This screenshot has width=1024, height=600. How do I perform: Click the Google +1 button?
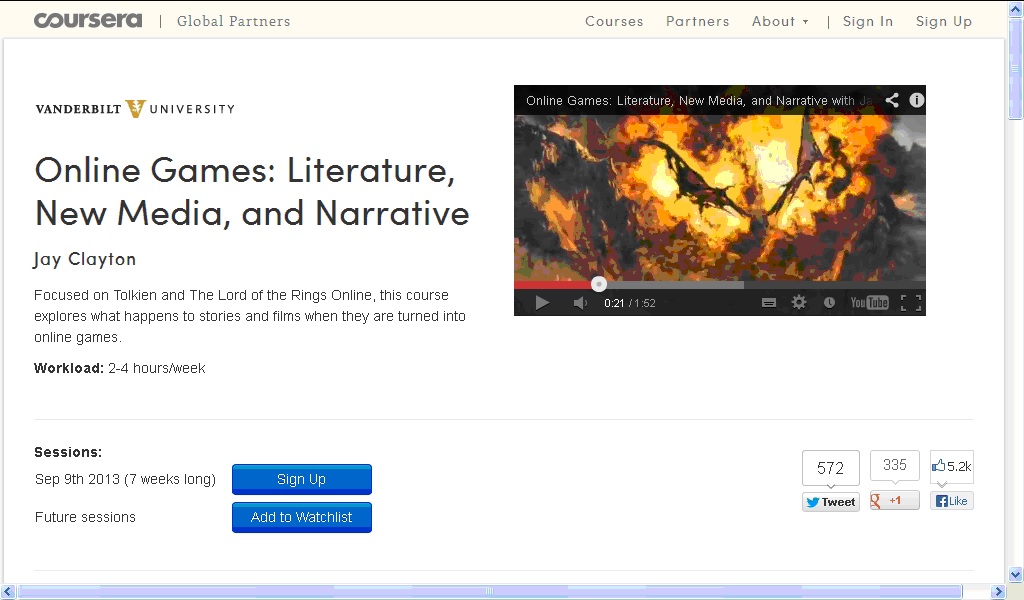point(894,501)
